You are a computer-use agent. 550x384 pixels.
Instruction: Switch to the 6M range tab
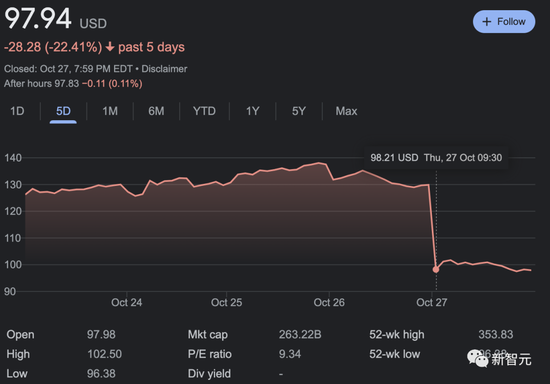156,111
